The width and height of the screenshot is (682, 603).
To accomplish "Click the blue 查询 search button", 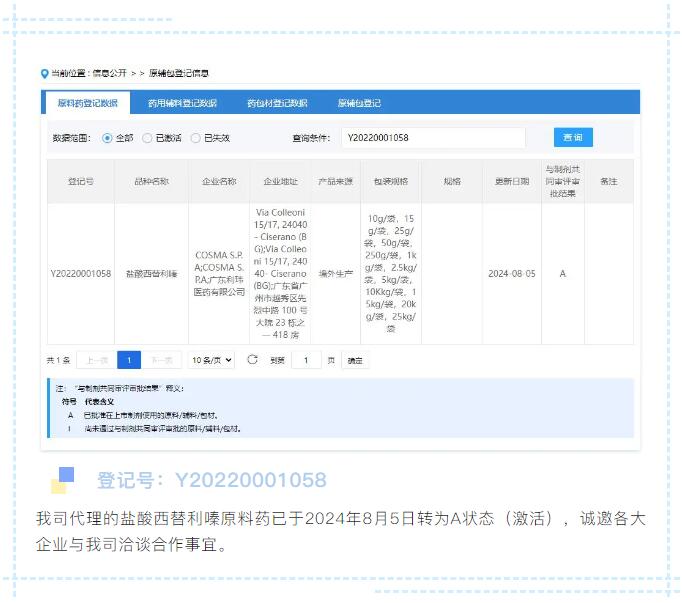I will click(x=573, y=137).
